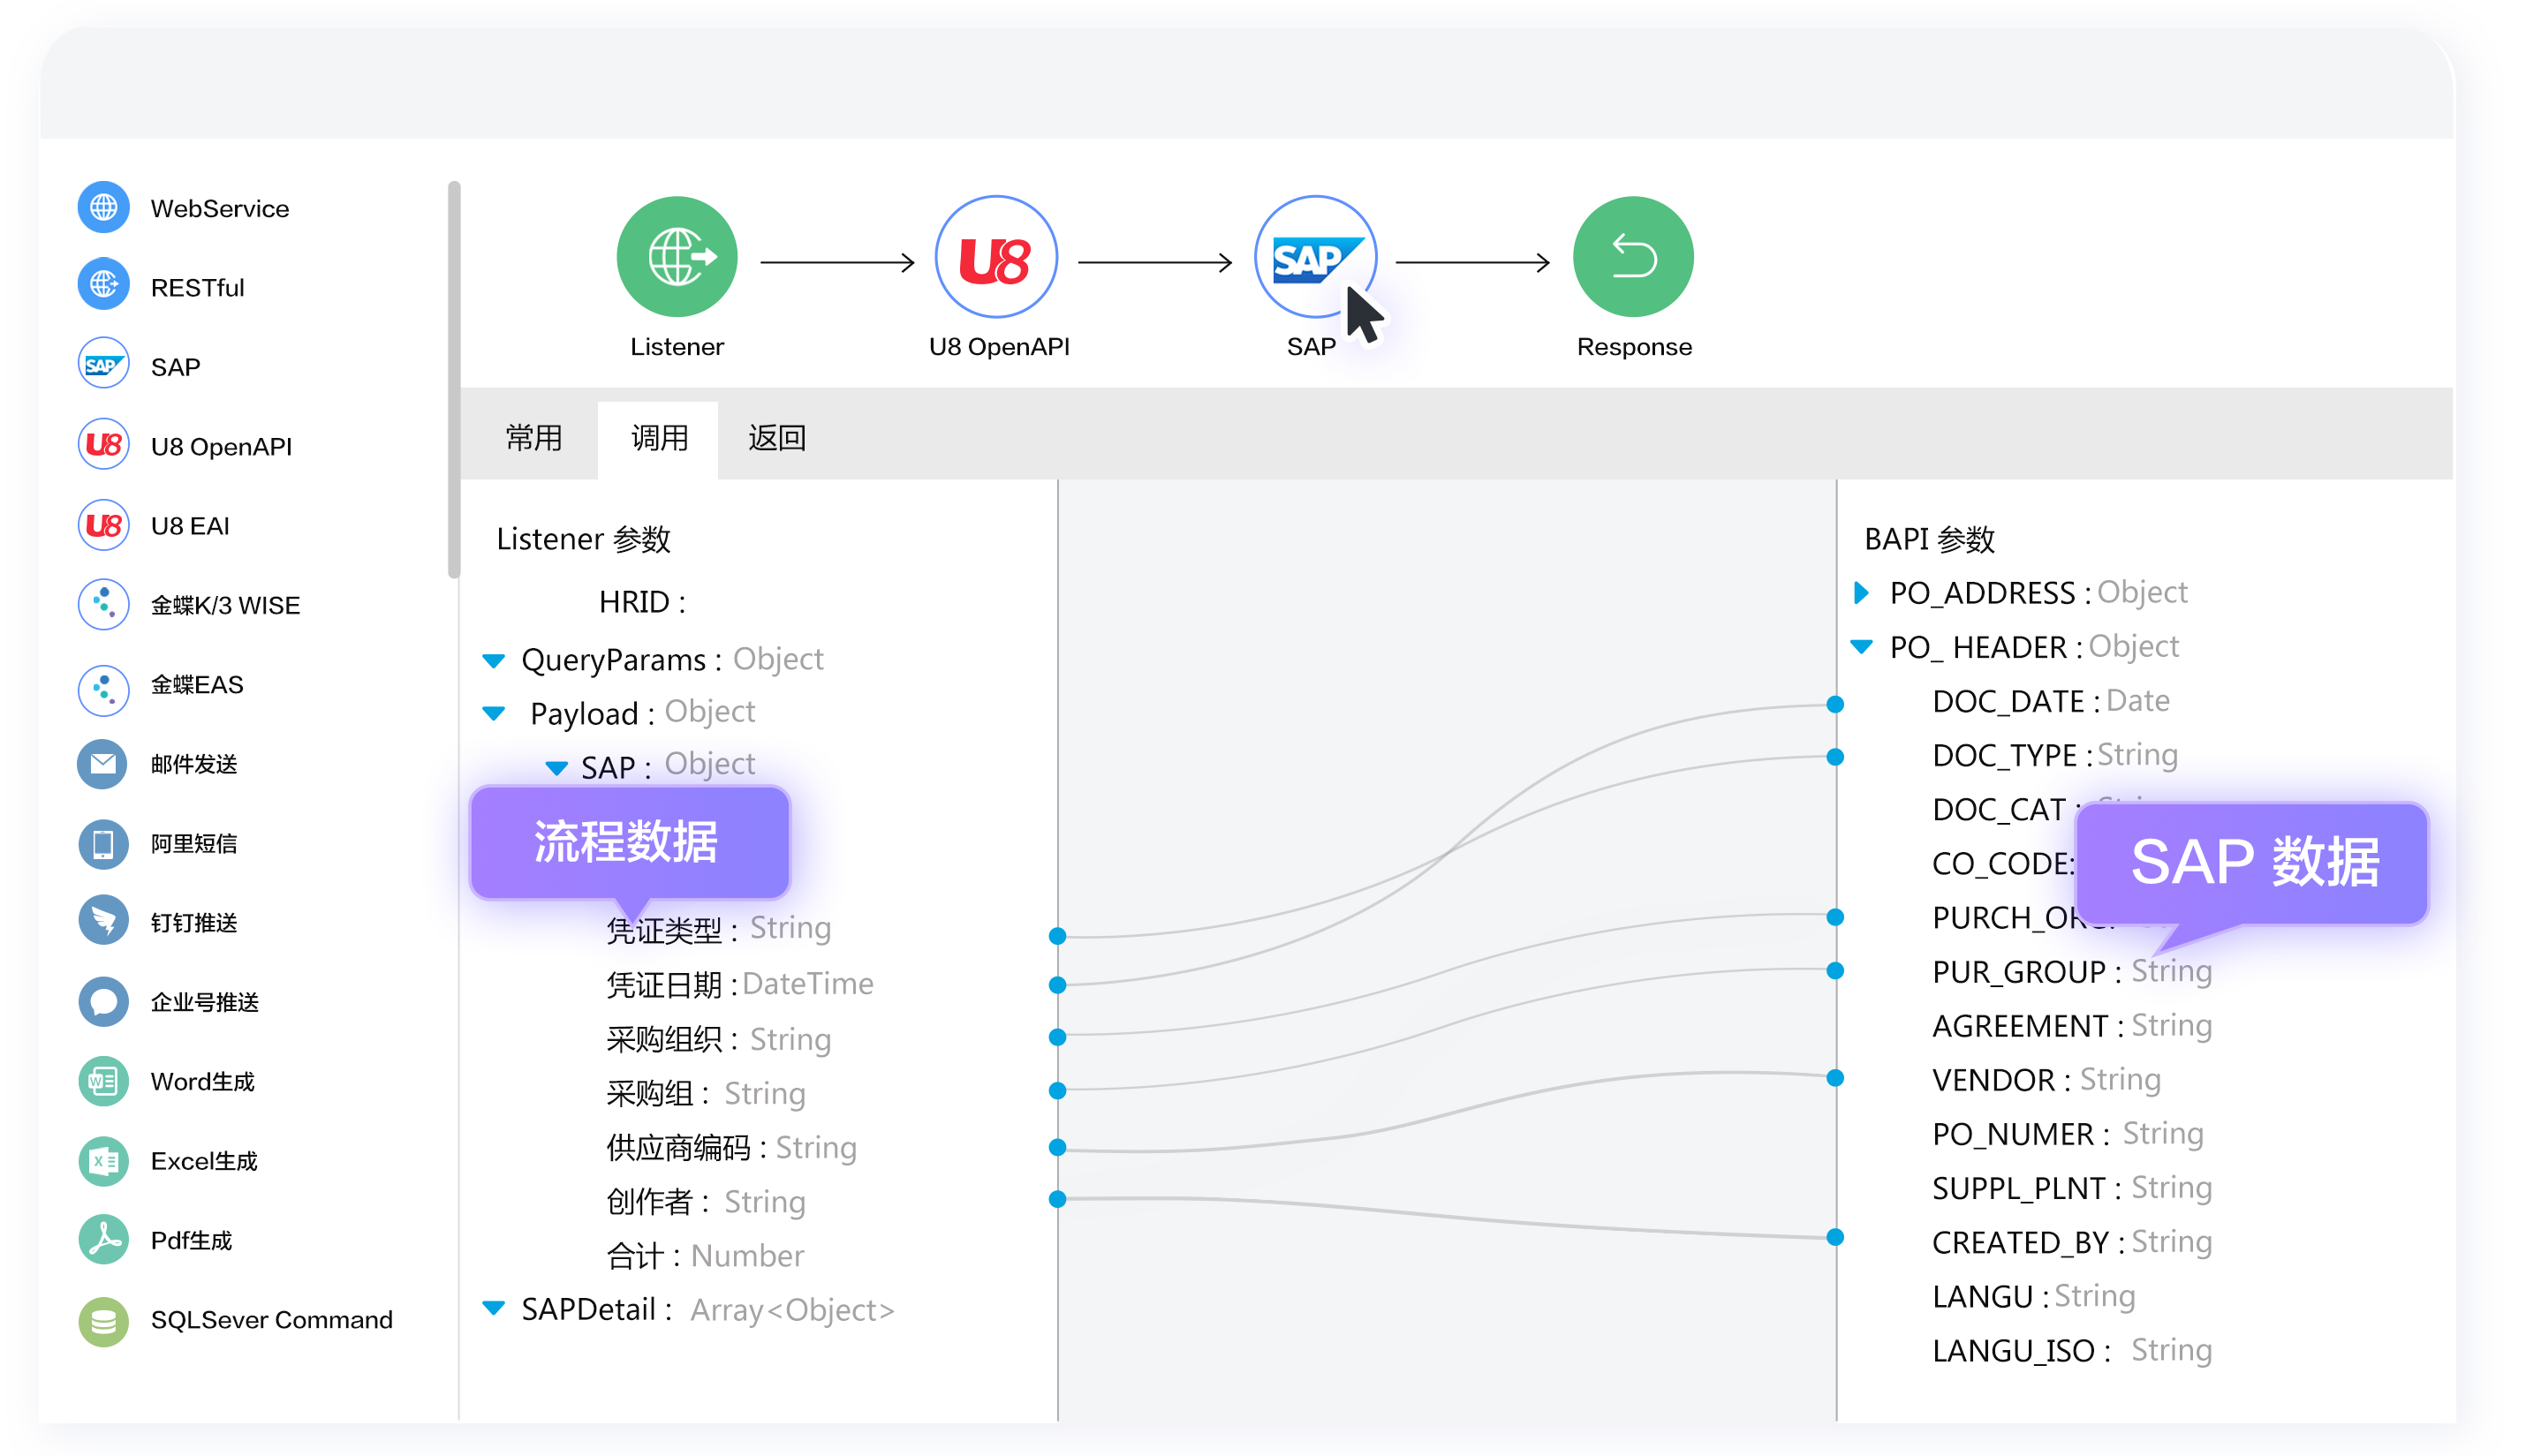Open the Response flow node
The width and height of the screenshot is (2526, 1456).
pos(1633,257)
